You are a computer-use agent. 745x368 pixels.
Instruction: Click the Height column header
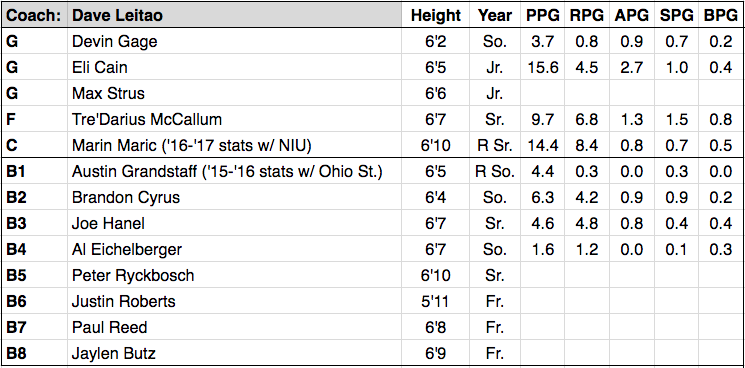[436, 15]
